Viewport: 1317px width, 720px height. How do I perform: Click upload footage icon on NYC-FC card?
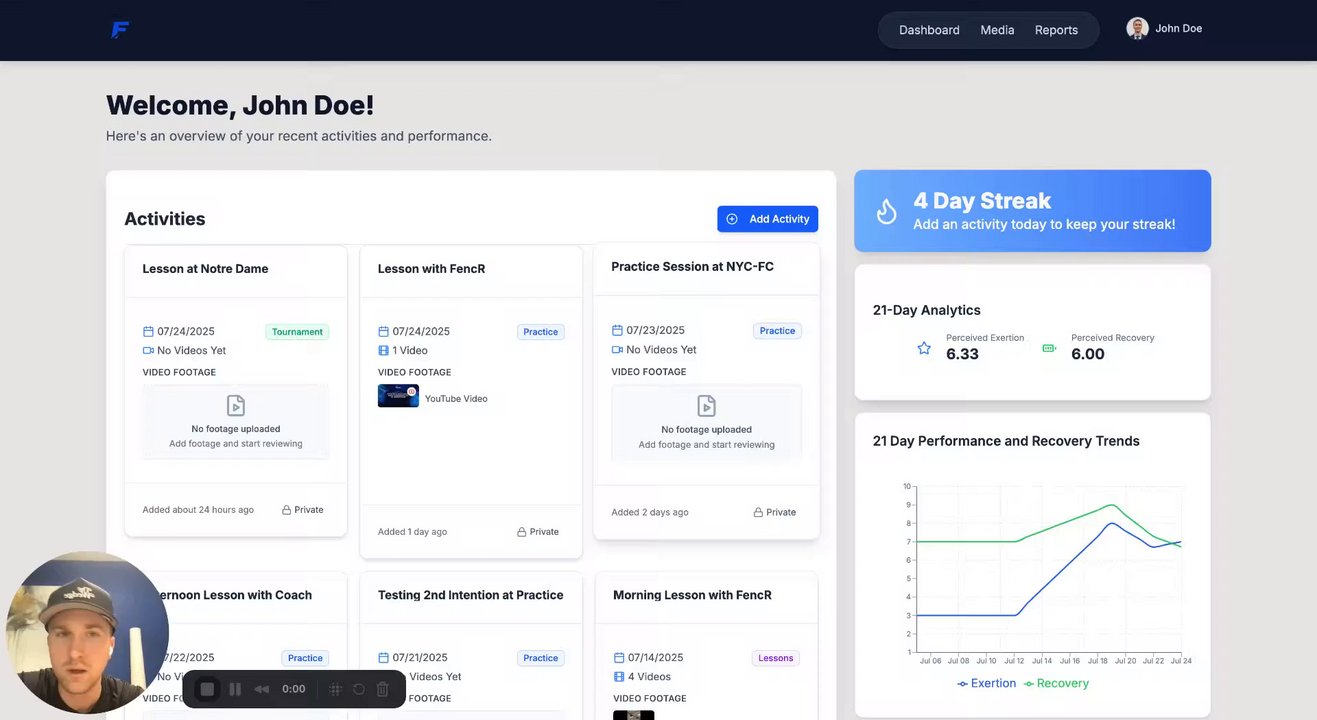(706, 405)
